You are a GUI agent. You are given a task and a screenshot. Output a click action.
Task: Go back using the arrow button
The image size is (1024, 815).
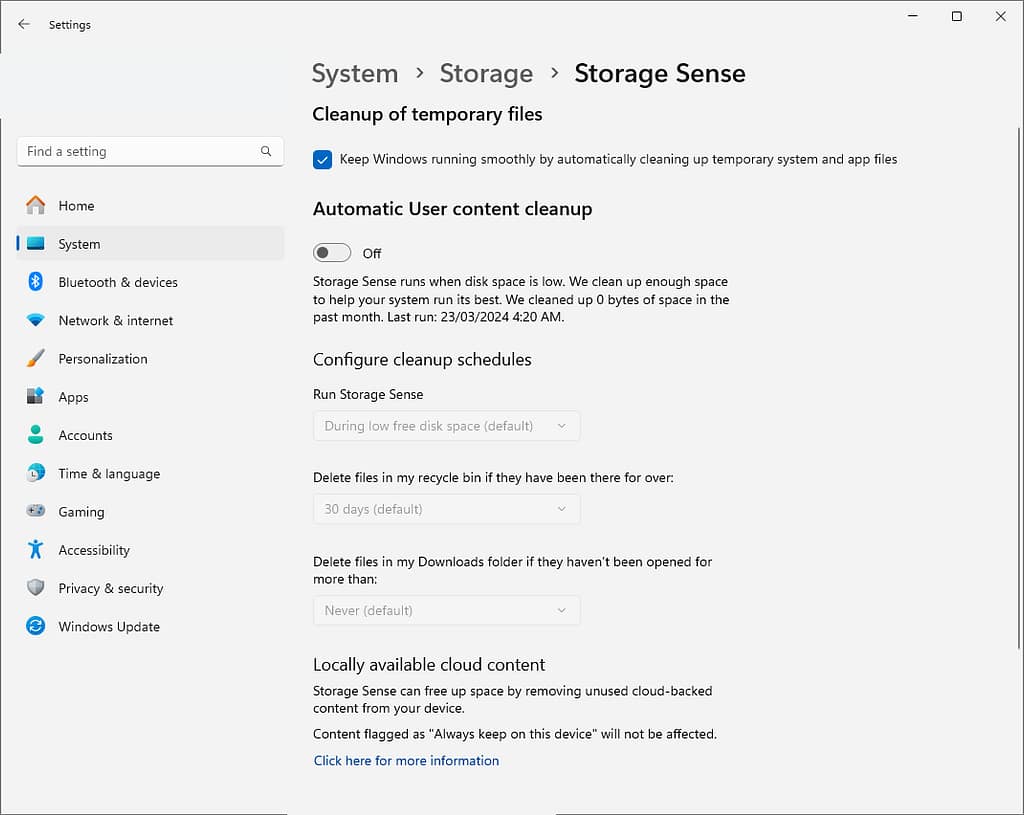[x=23, y=24]
